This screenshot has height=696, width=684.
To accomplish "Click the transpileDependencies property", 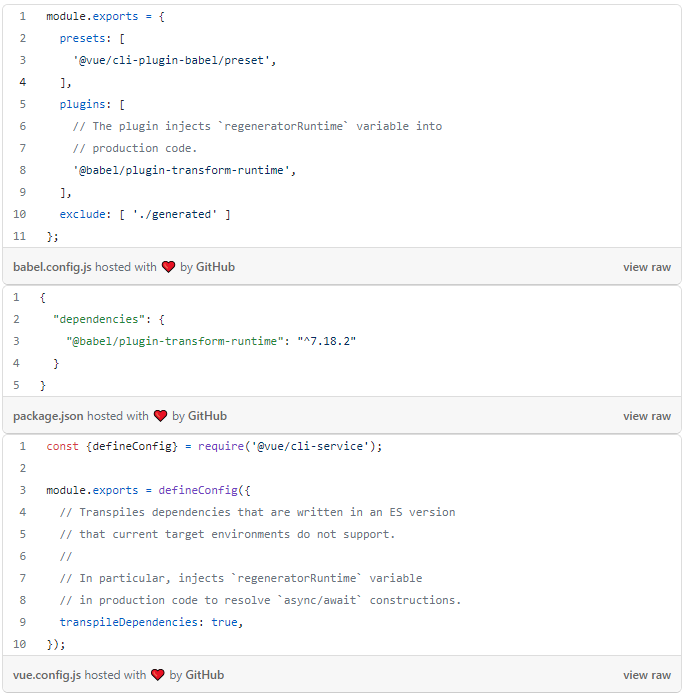I will pos(129,622).
